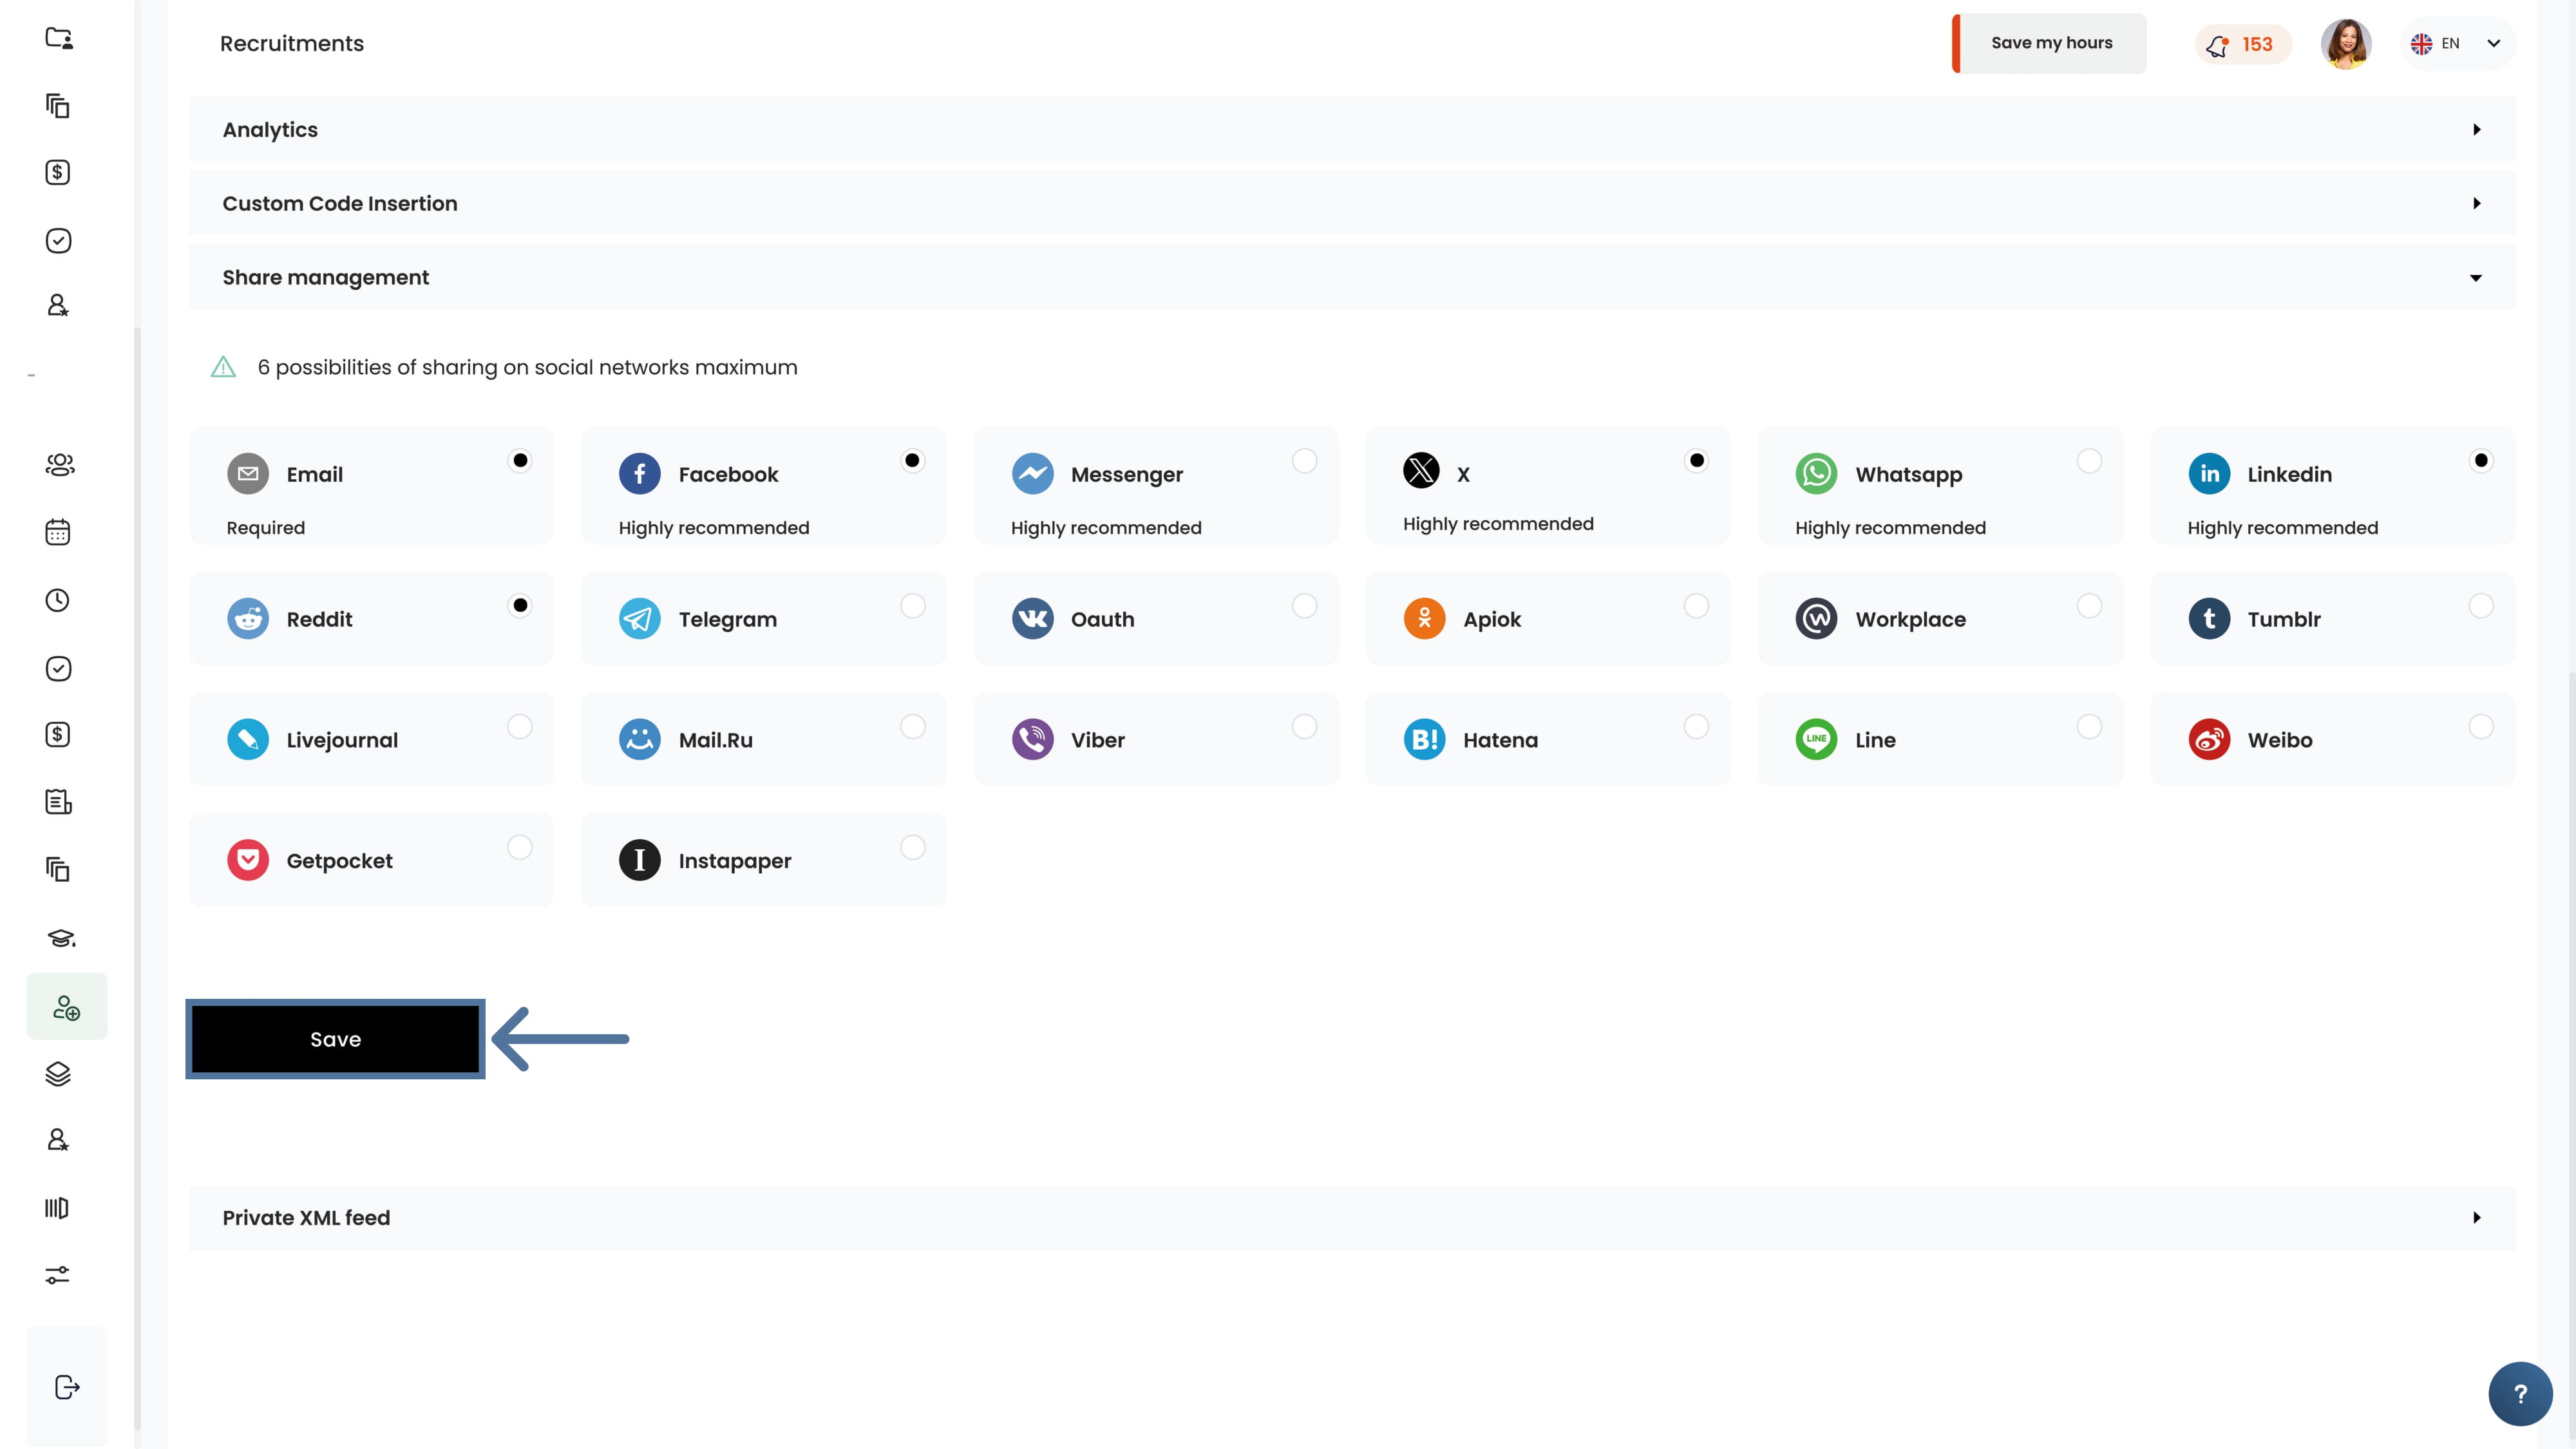The width and height of the screenshot is (2576, 1449).
Task: Open sidebar barcode icon
Action: (x=57, y=1208)
